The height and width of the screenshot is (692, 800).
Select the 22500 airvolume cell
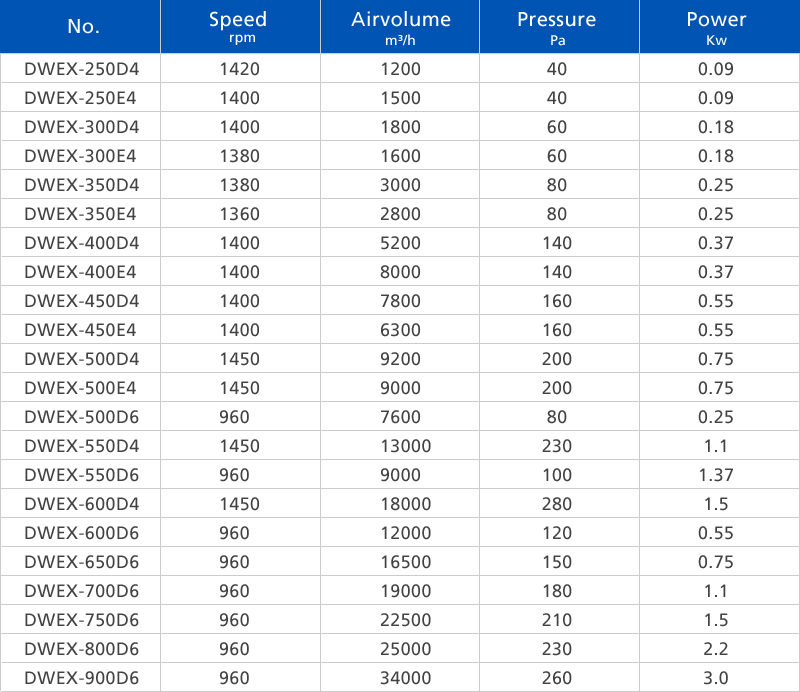pyautogui.click(x=401, y=620)
